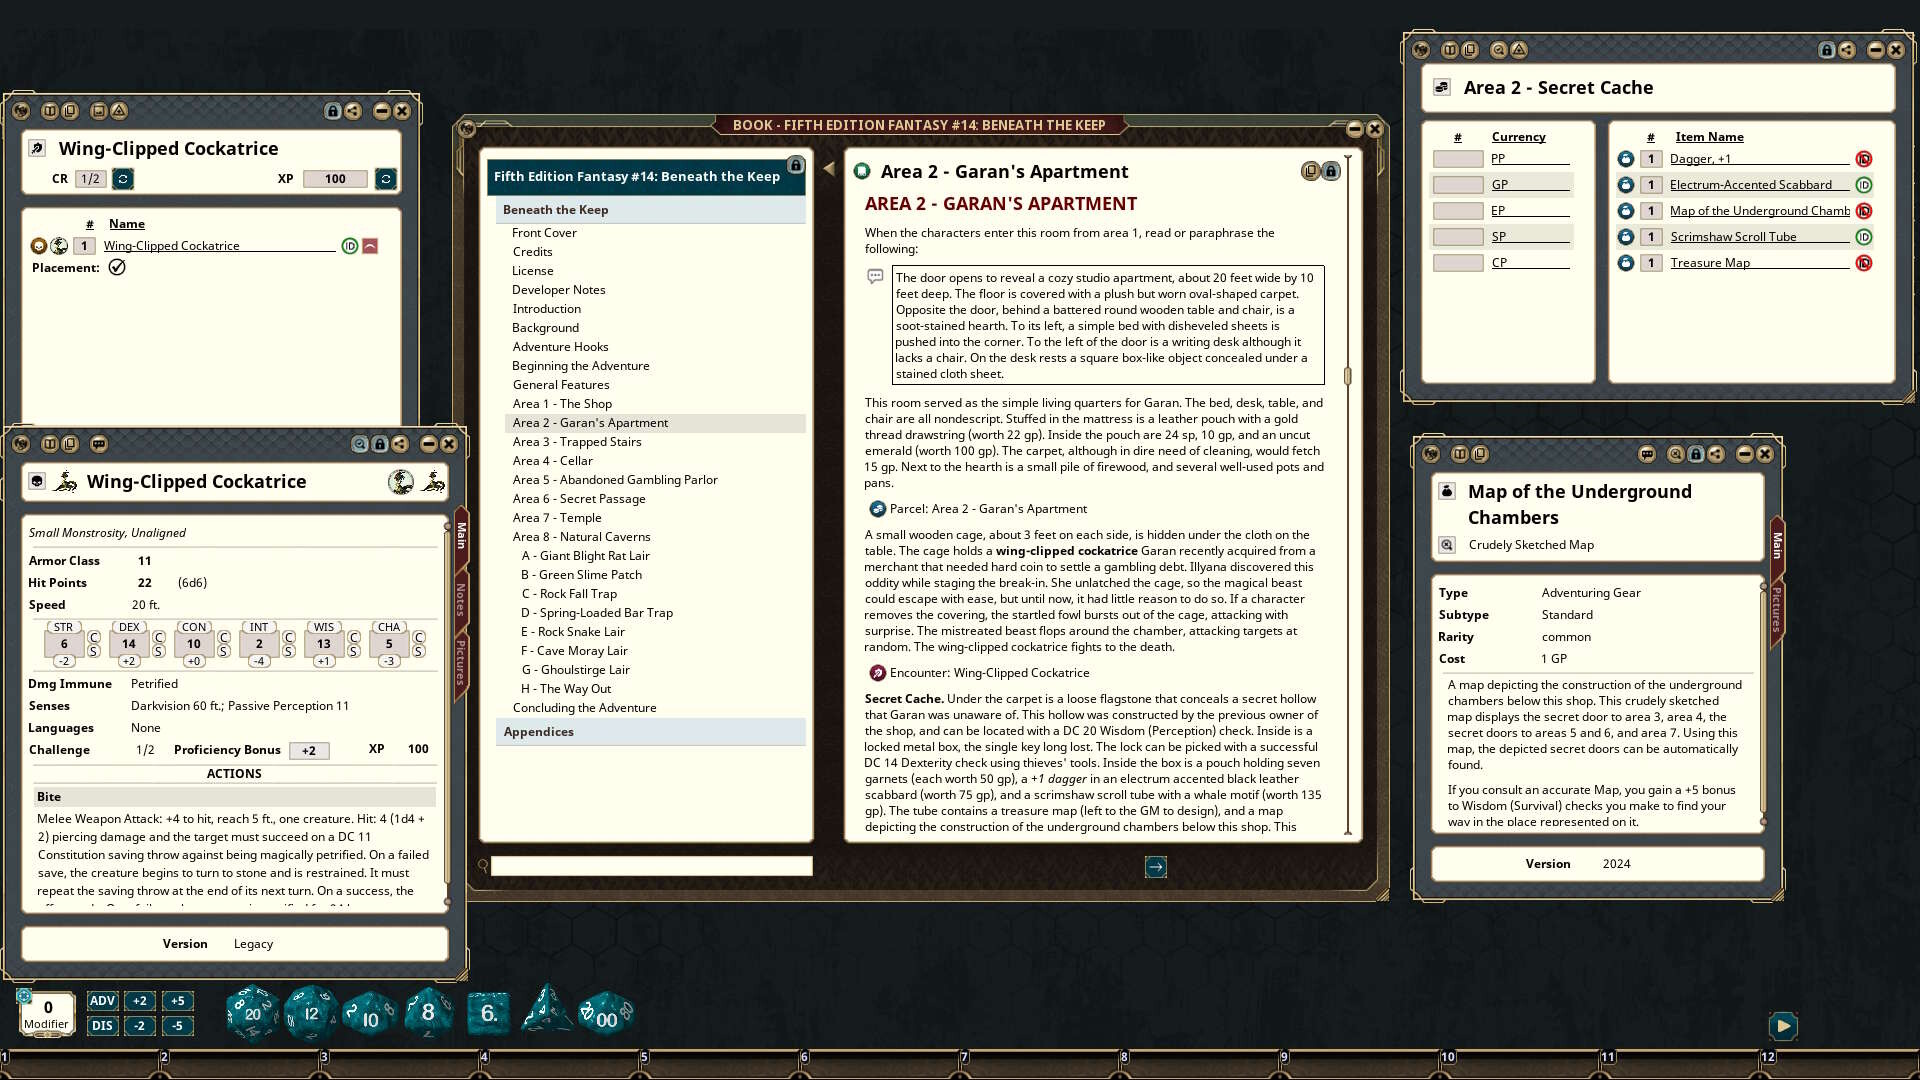
Task: Open the Map of the Underground Chamb item link
Action: 1759,211
